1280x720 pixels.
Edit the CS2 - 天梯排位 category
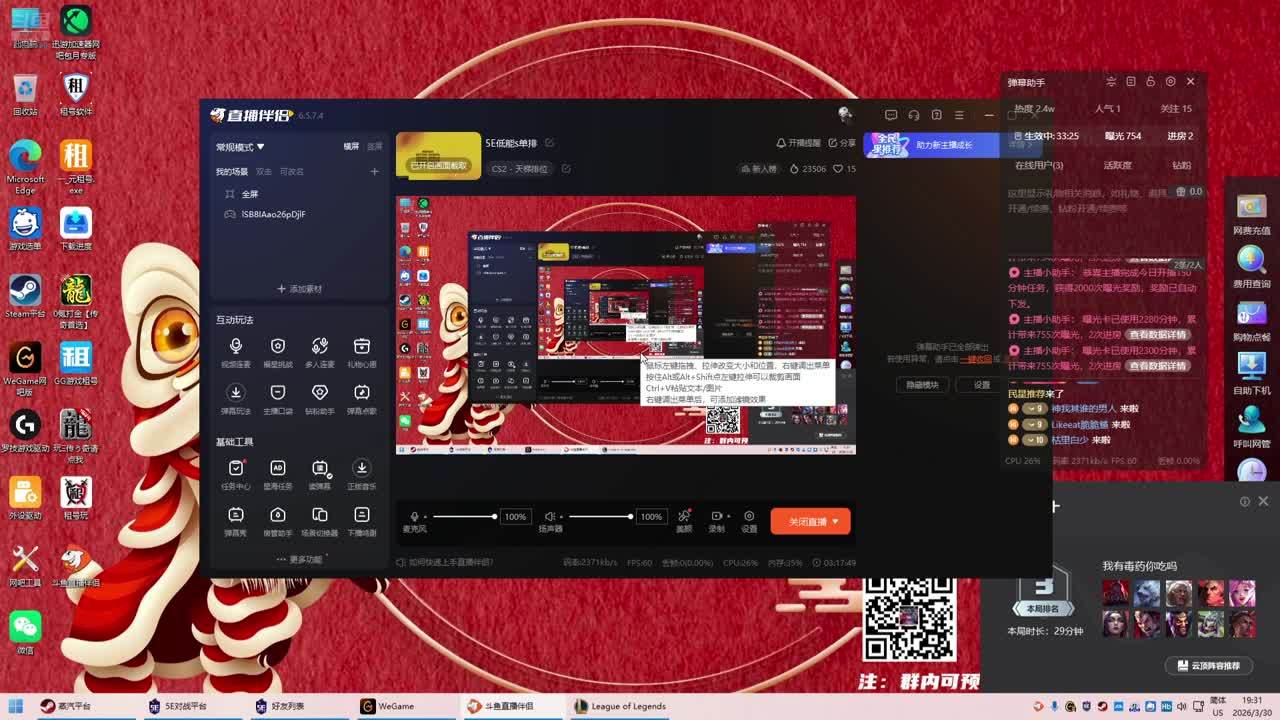(565, 169)
